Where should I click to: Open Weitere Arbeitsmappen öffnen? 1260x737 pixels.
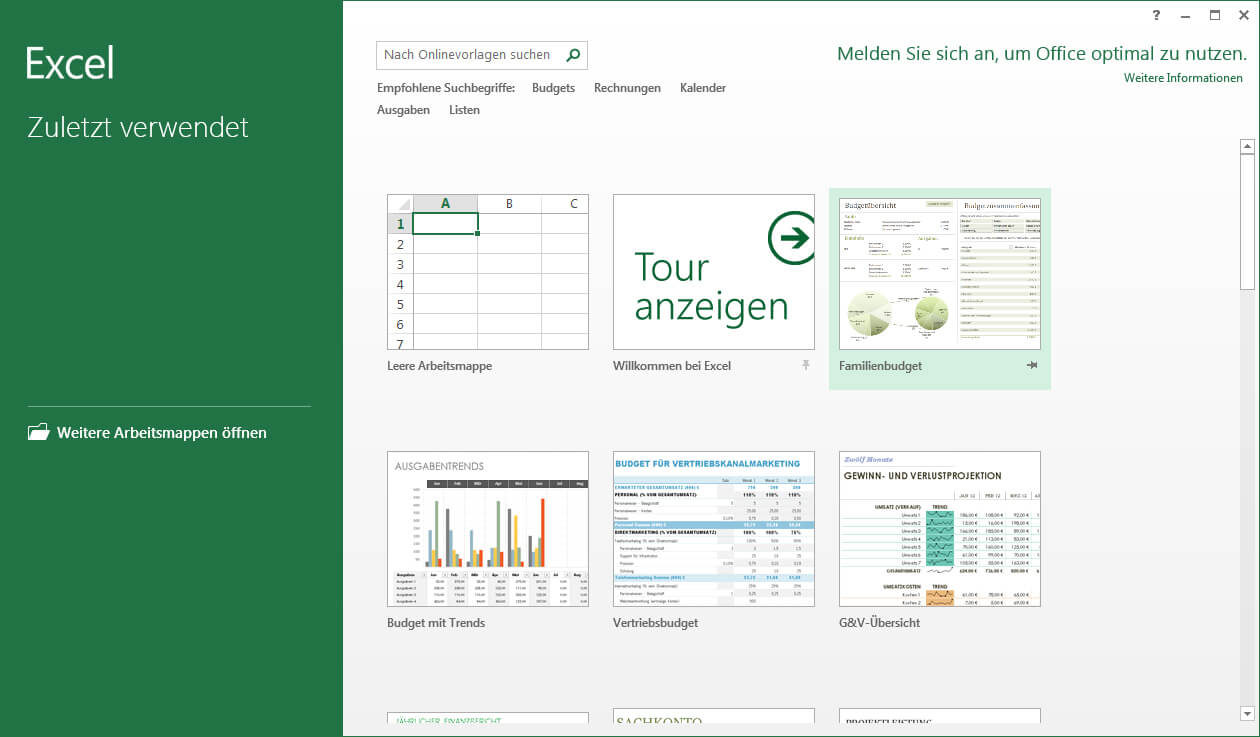(x=147, y=433)
